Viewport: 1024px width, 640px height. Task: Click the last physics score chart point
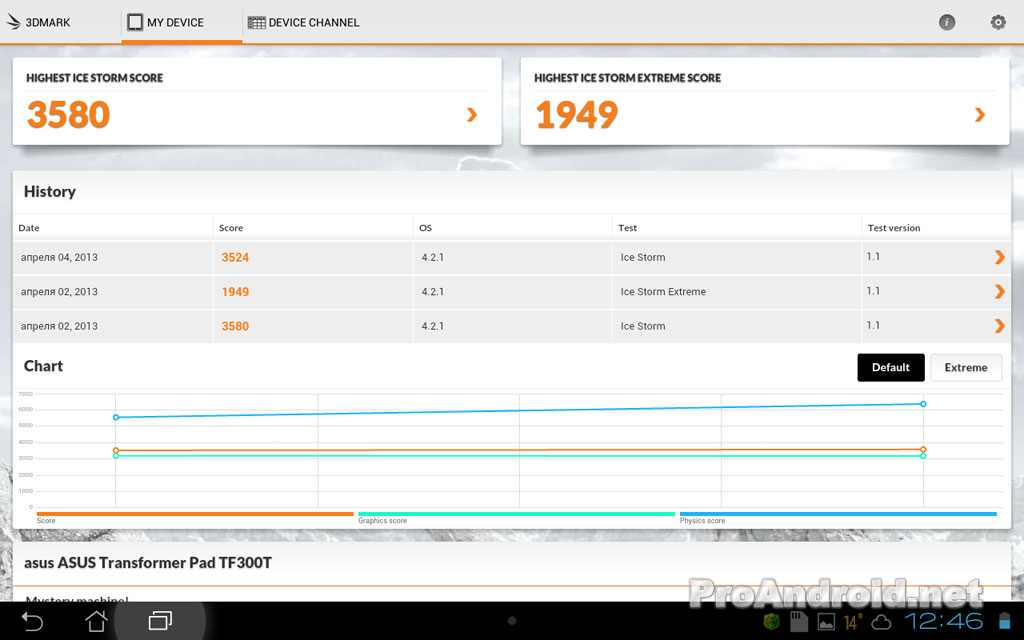click(x=923, y=404)
